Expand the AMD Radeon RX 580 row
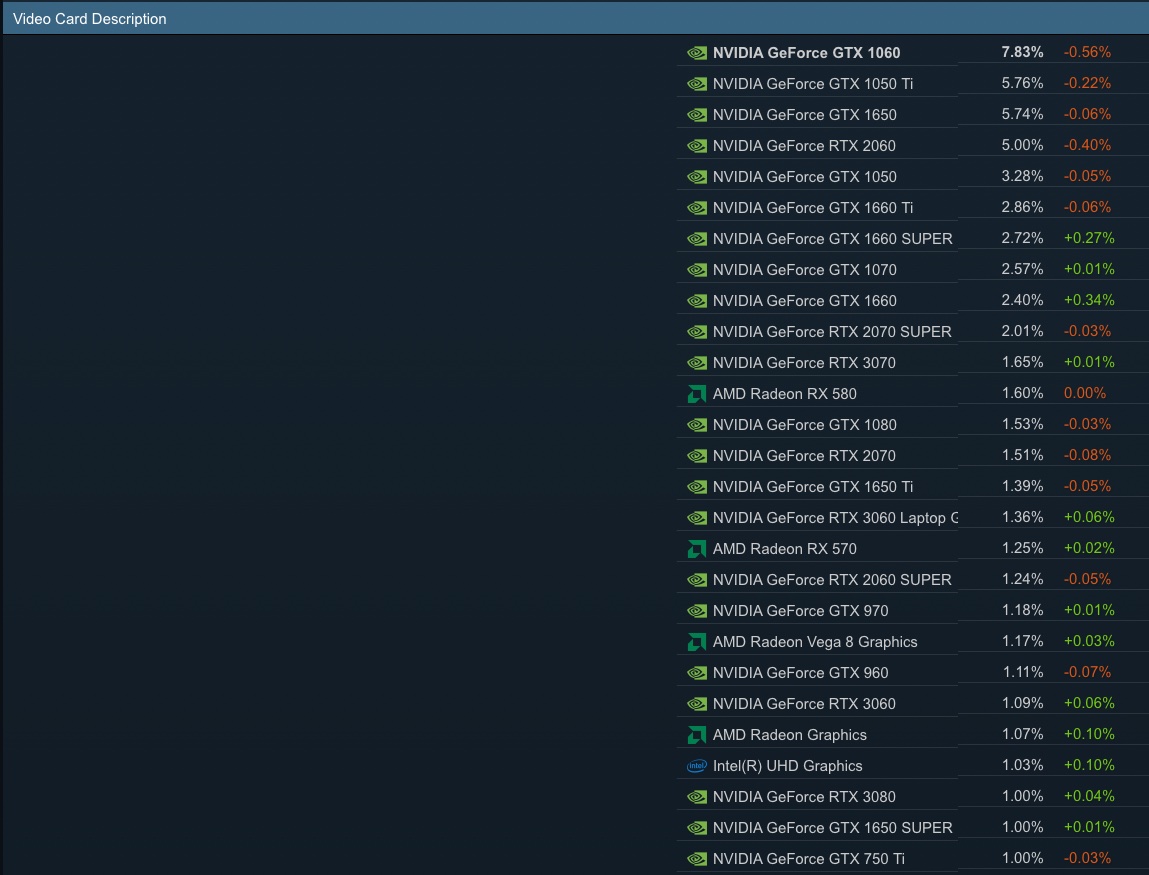Image resolution: width=1149 pixels, height=875 pixels. coord(784,394)
